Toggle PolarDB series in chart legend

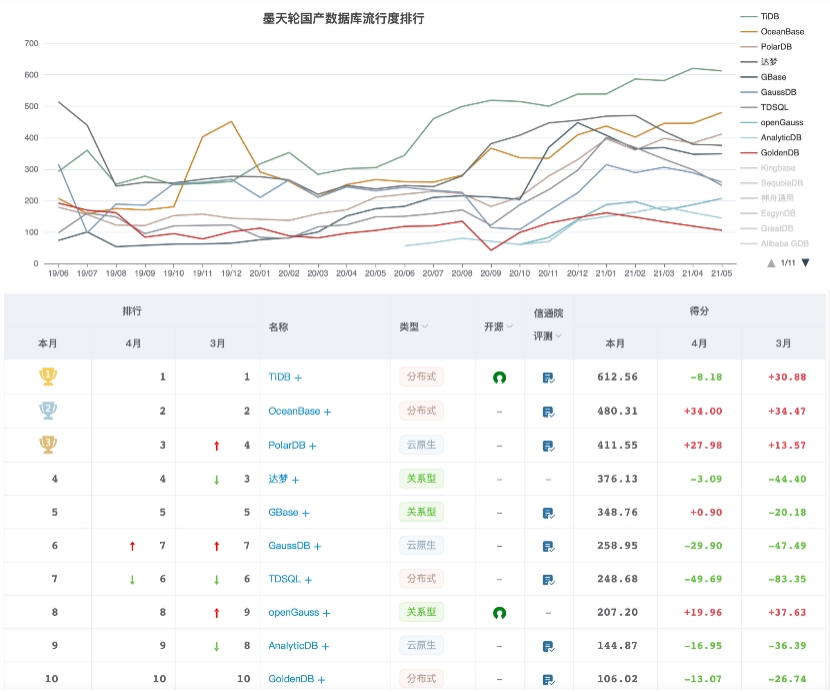coord(766,47)
